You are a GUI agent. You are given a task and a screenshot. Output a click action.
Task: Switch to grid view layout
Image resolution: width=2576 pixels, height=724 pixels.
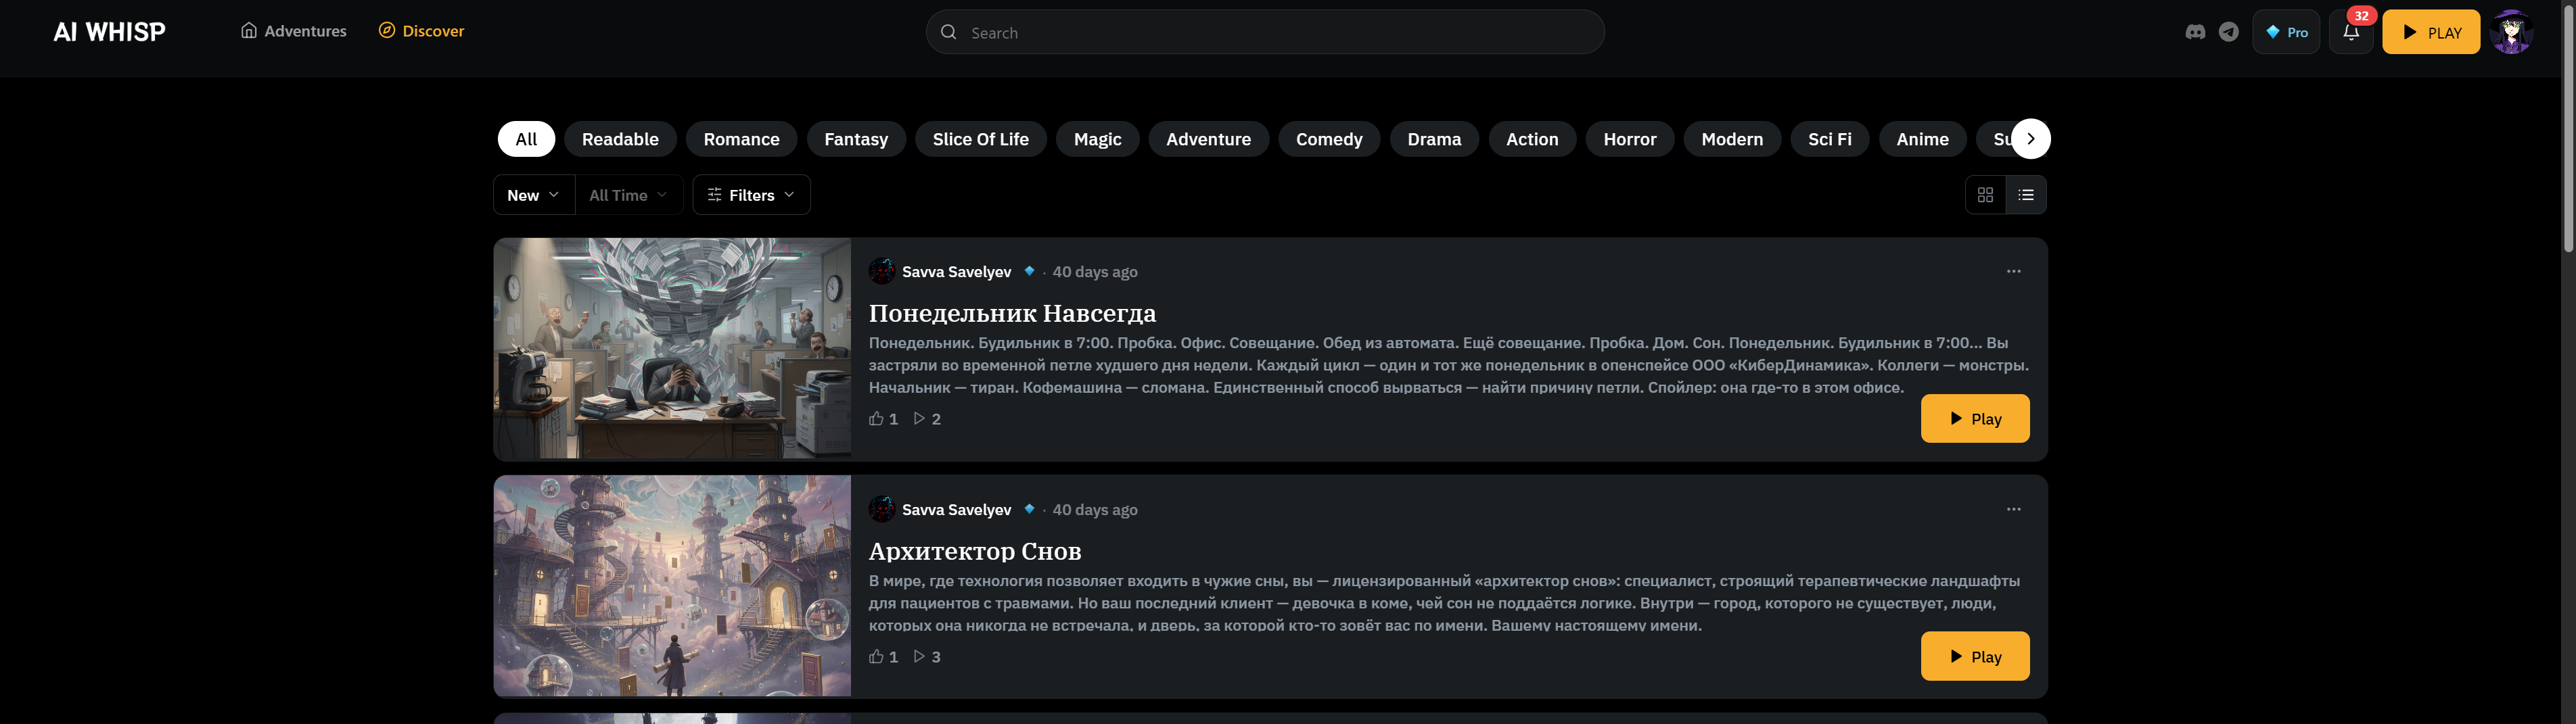(x=1985, y=195)
